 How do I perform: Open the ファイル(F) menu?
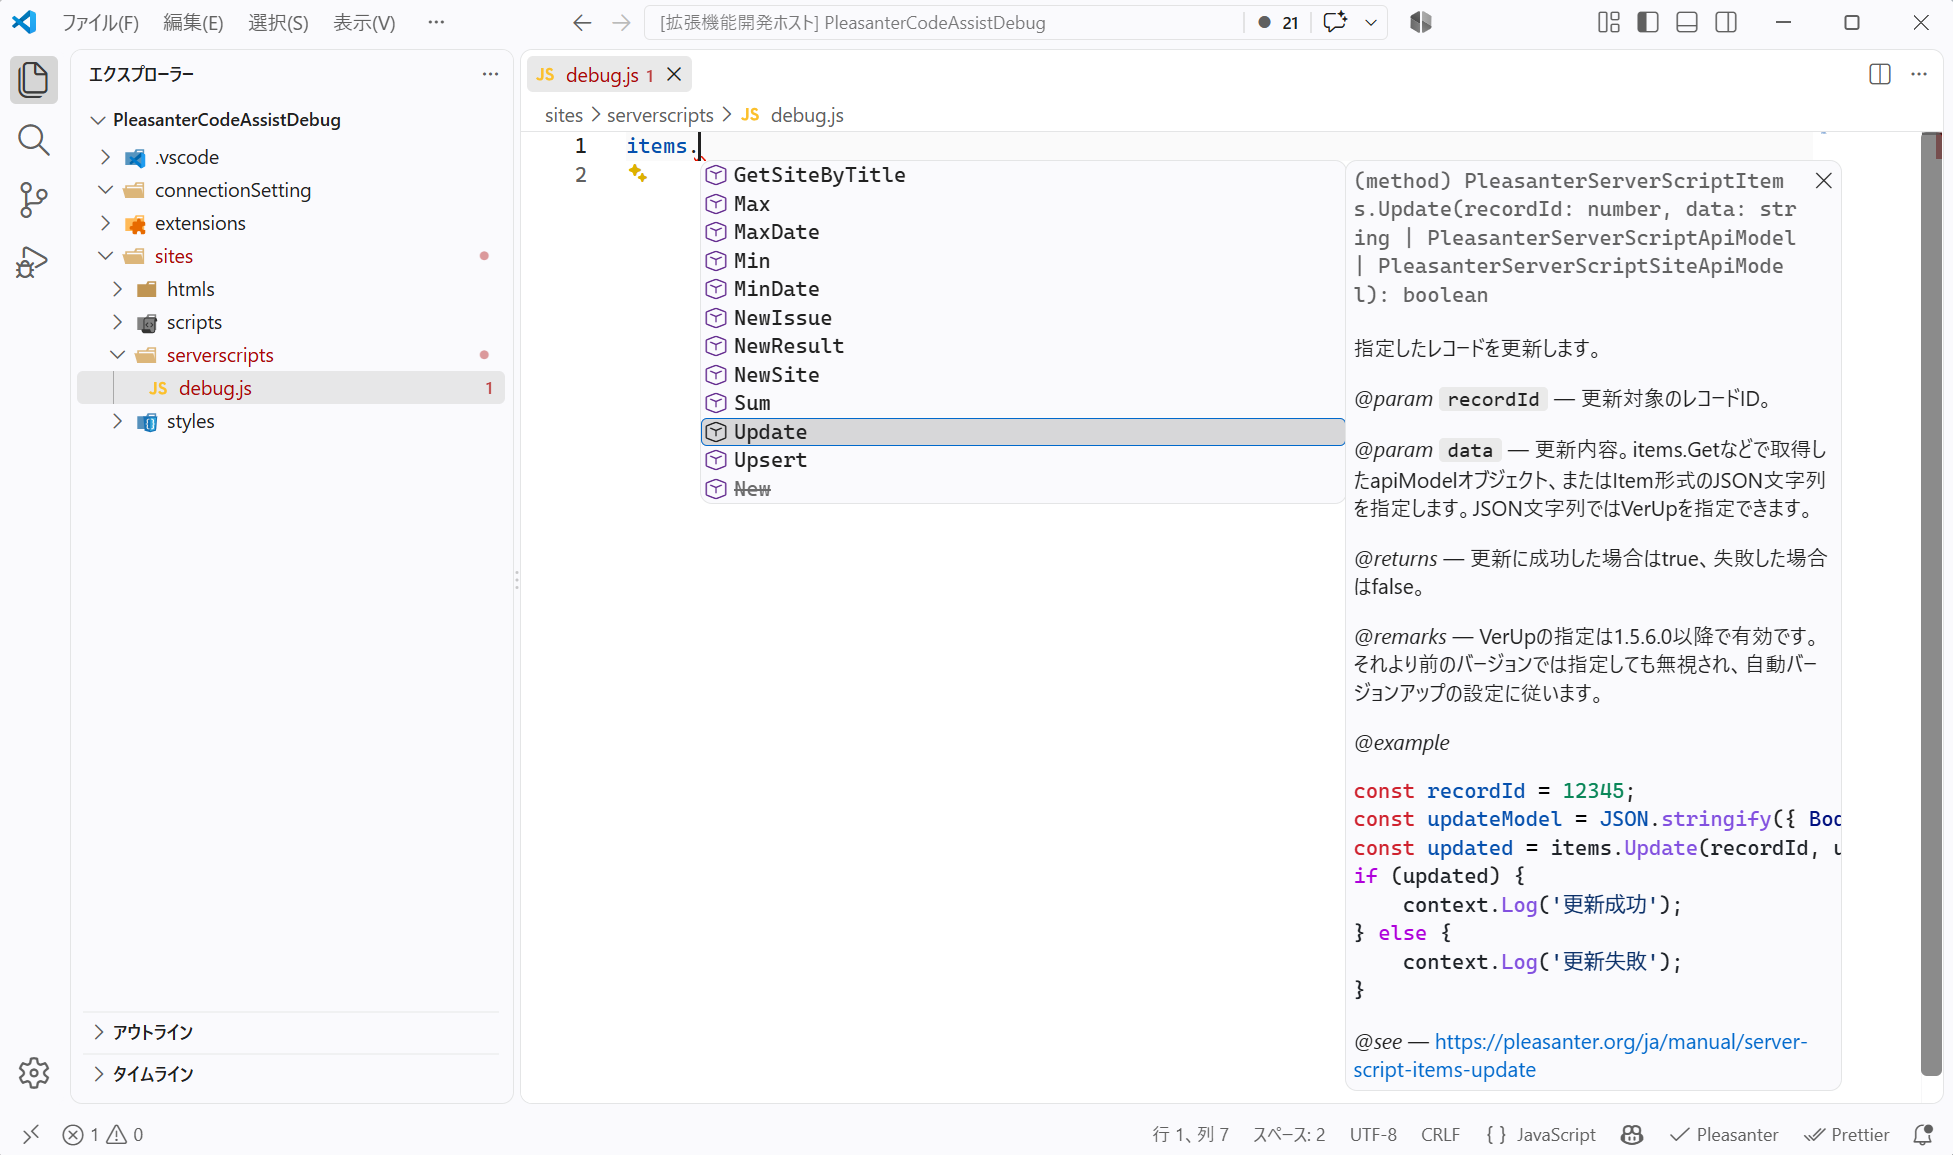(x=100, y=22)
